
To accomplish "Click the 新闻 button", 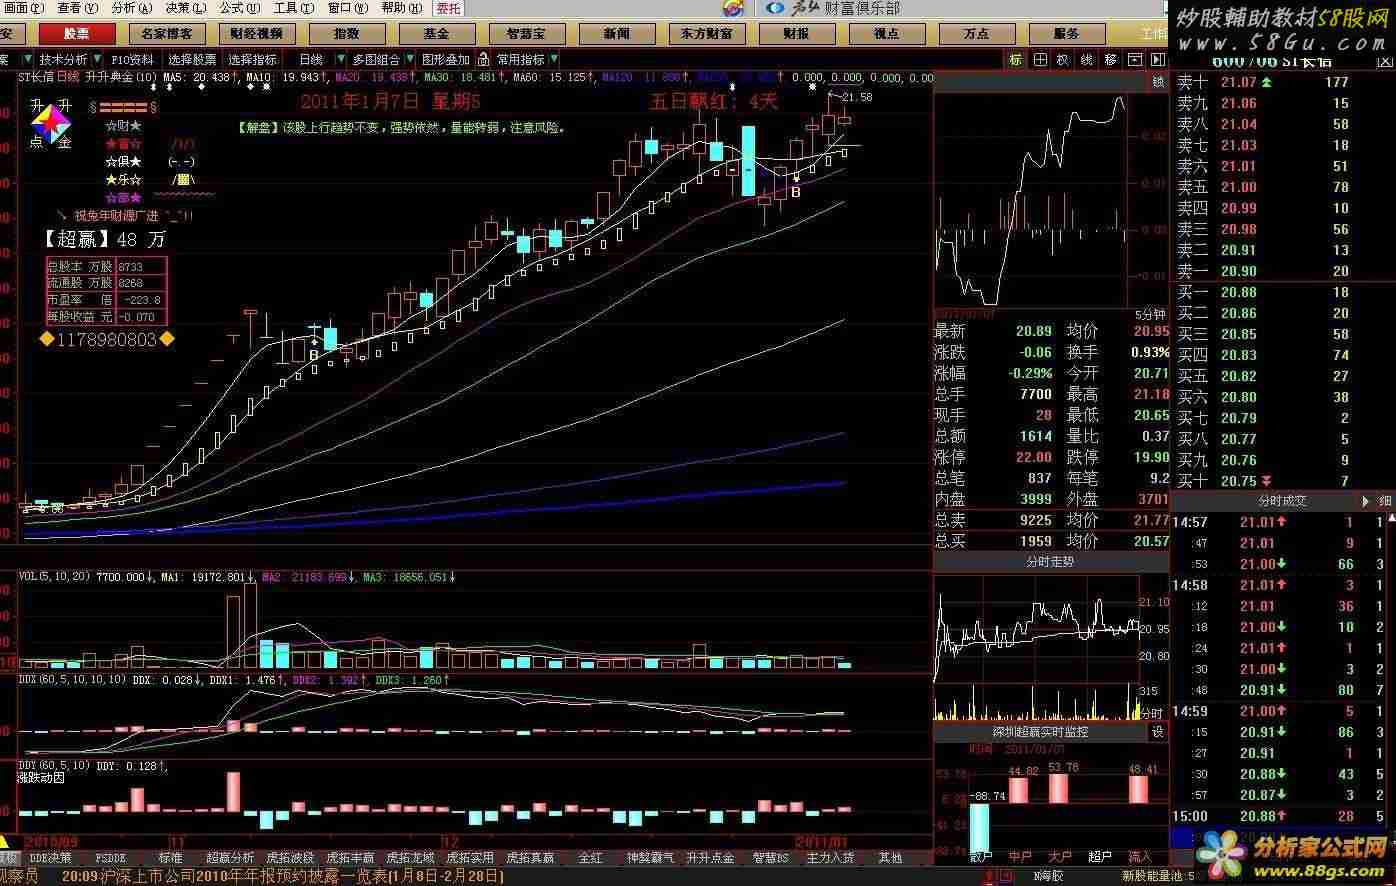I will pyautogui.click(x=617, y=33).
